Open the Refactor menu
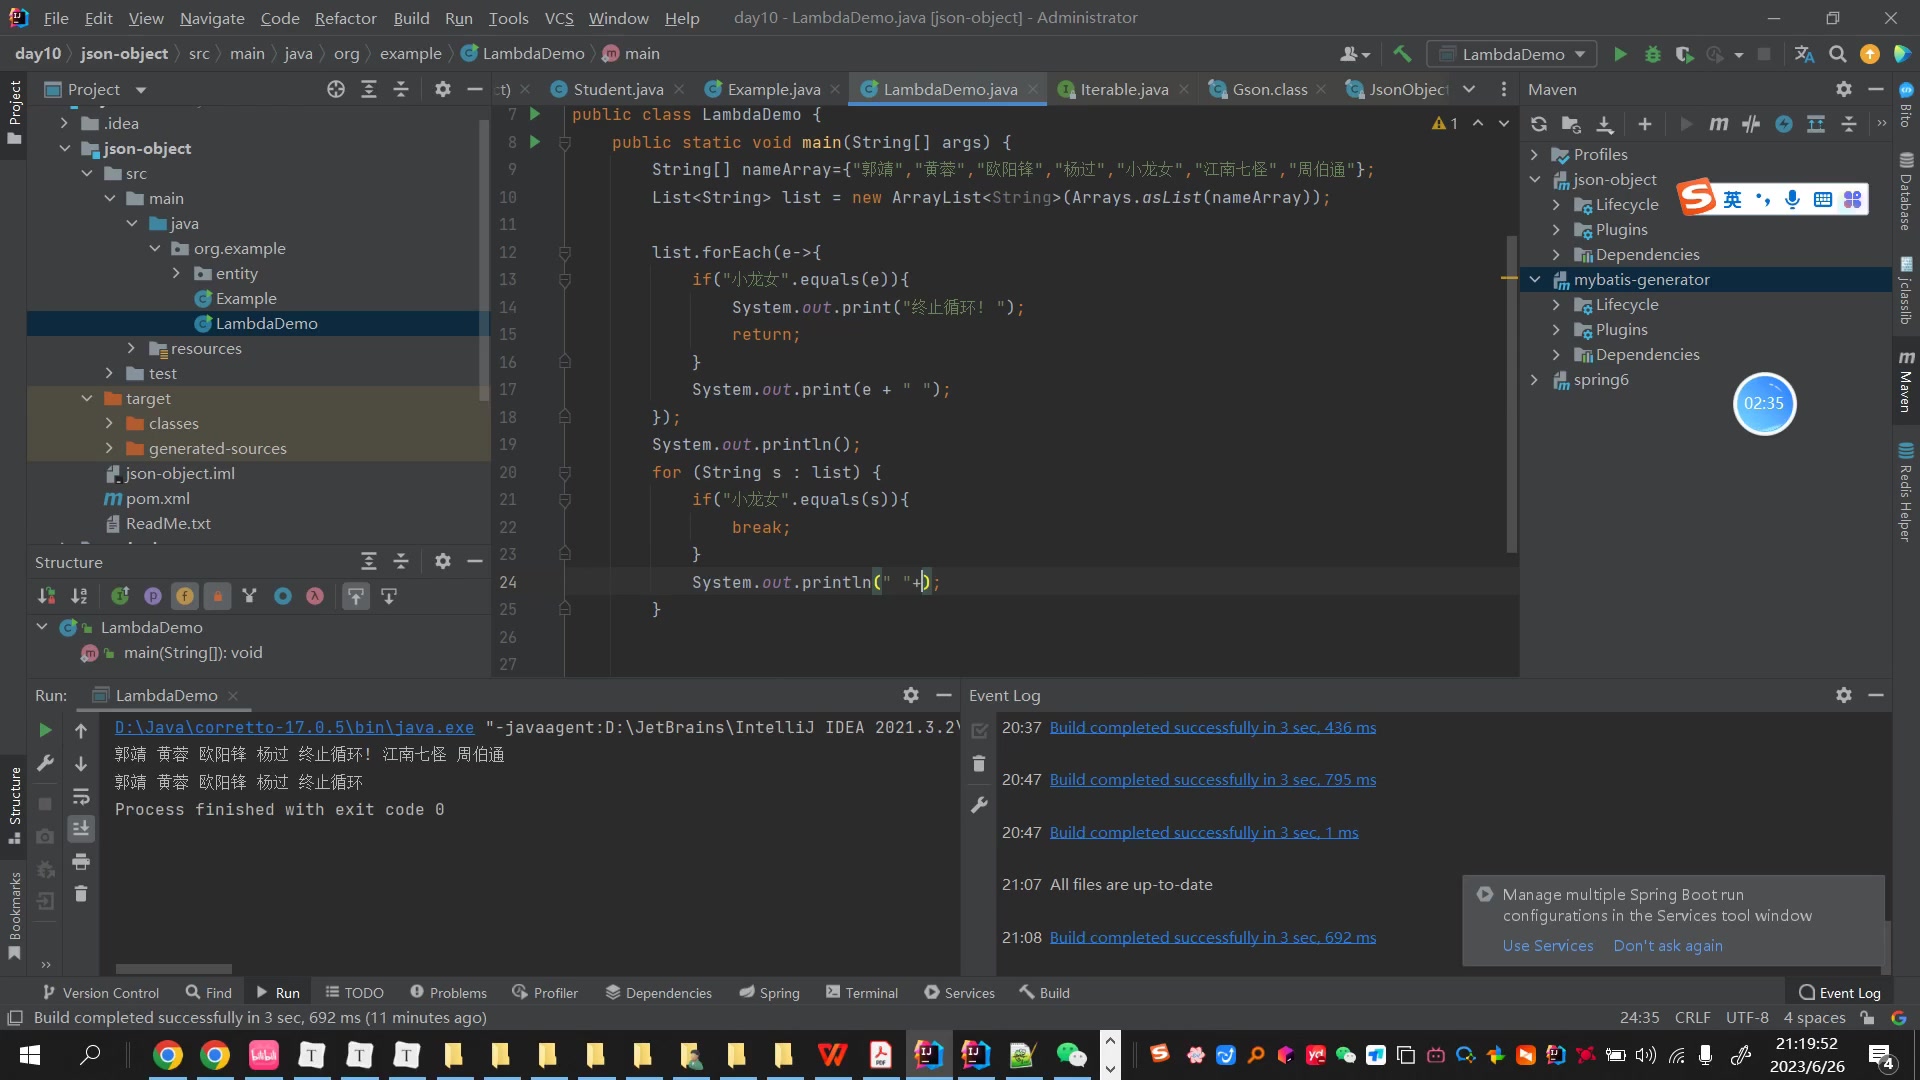Image resolution: width=1920 pixels, height=1080 pixels. pos(345,18)
